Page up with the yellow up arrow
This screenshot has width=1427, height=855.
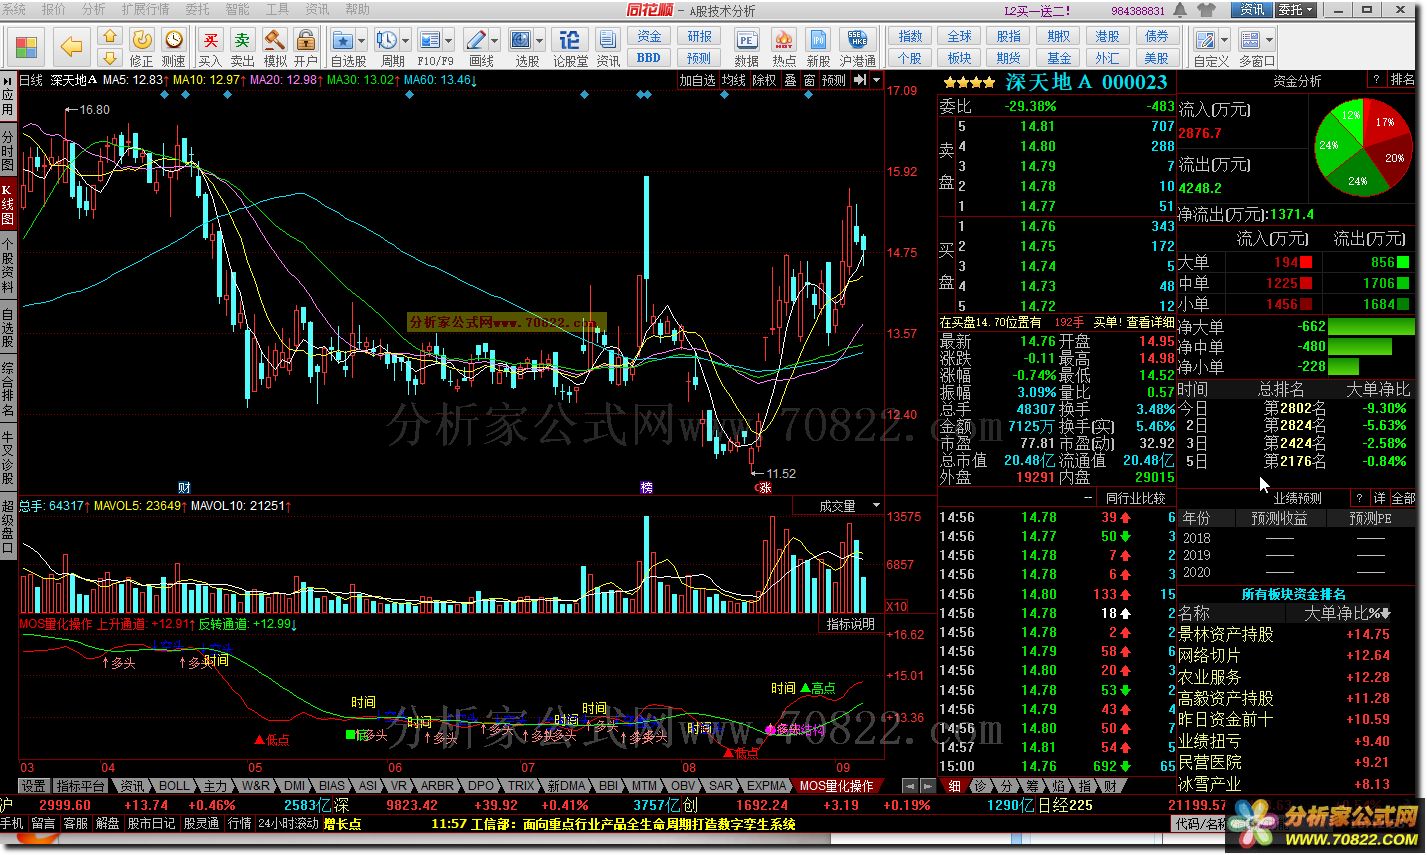[x=109, y=36]
